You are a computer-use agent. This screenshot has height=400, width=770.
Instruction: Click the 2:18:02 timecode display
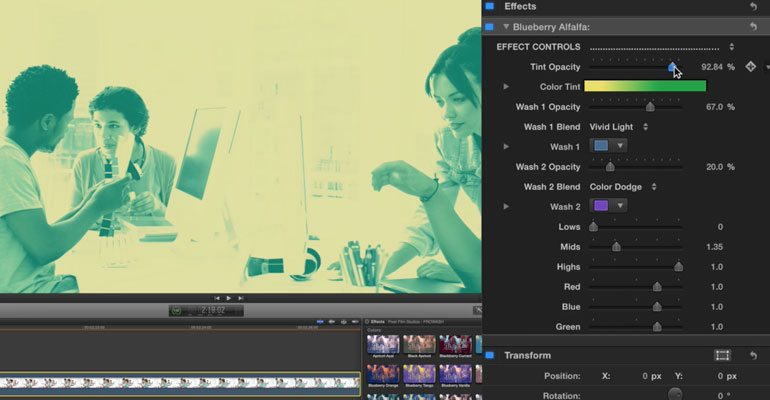pyautogui.click(x=213, y=310)
